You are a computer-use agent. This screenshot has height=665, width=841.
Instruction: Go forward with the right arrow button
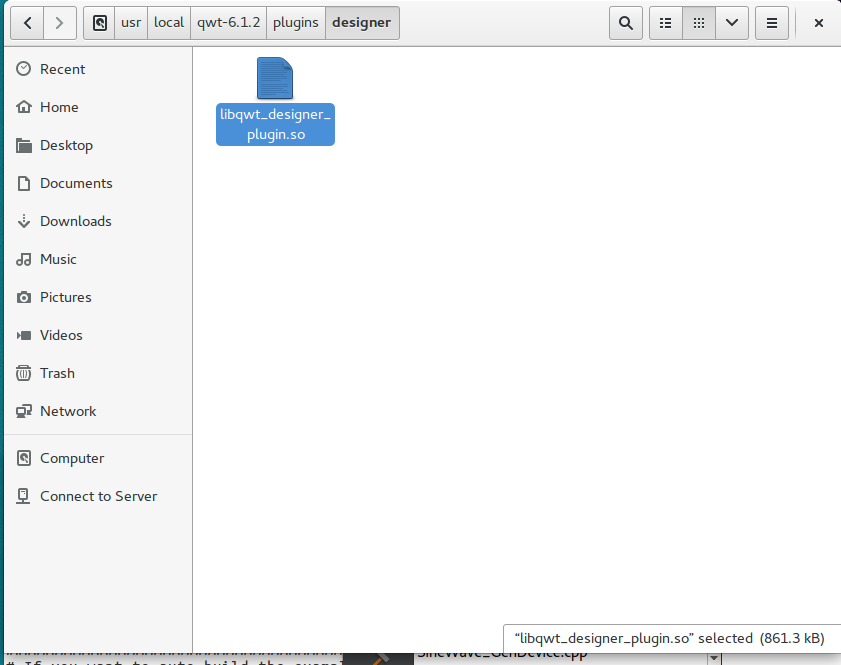click(x=60, y=23)
